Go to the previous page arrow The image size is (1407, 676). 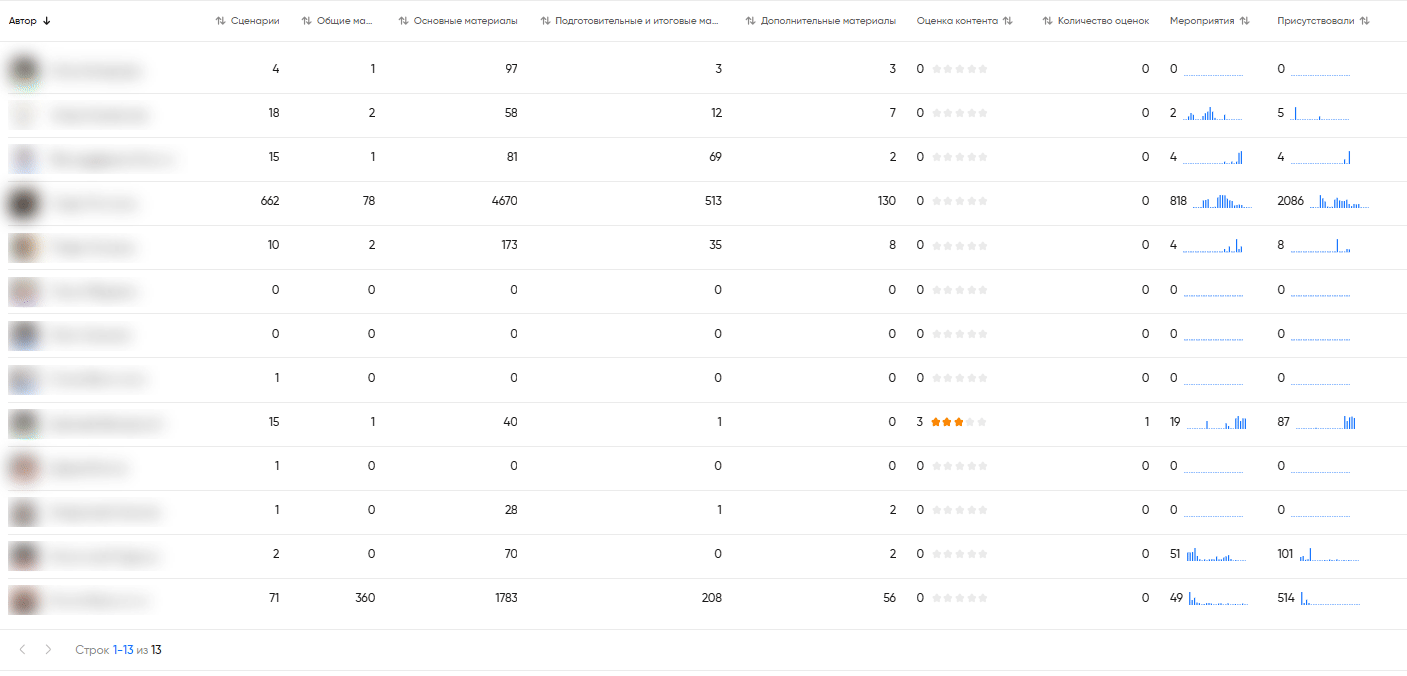click(x=23, y=650)
